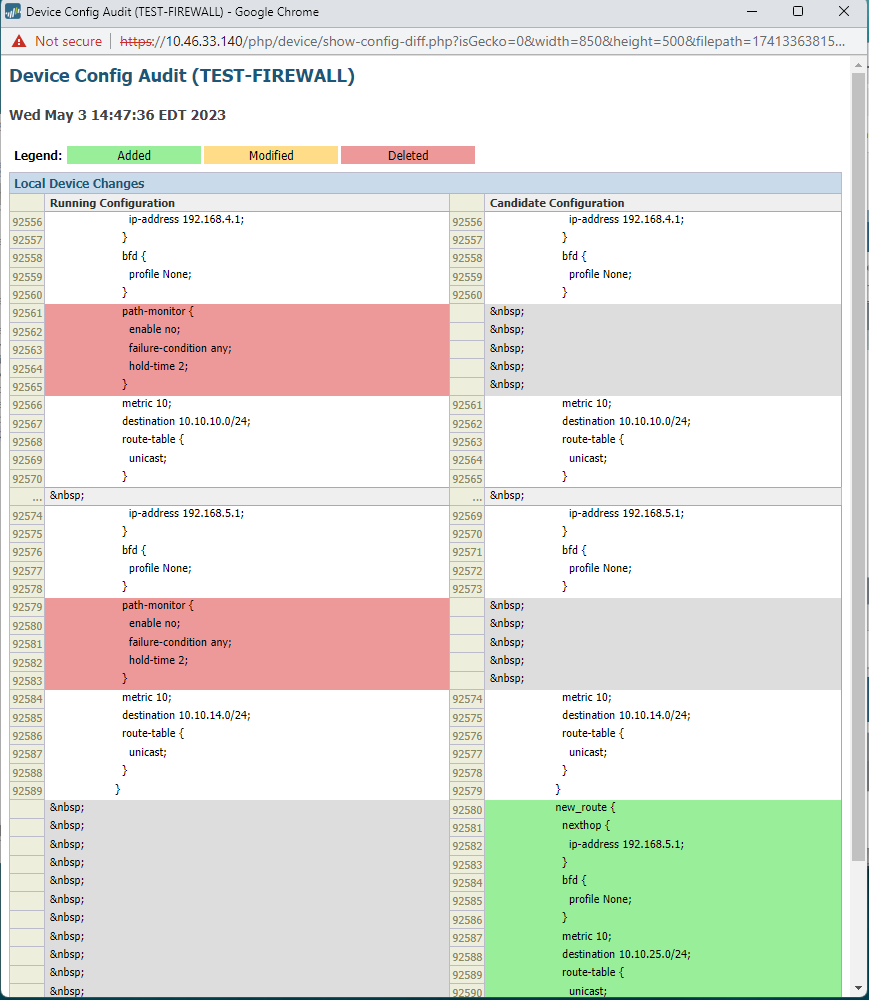Click the '...' skipped-lines marker in Running Configuration

[x=37, y=497]
